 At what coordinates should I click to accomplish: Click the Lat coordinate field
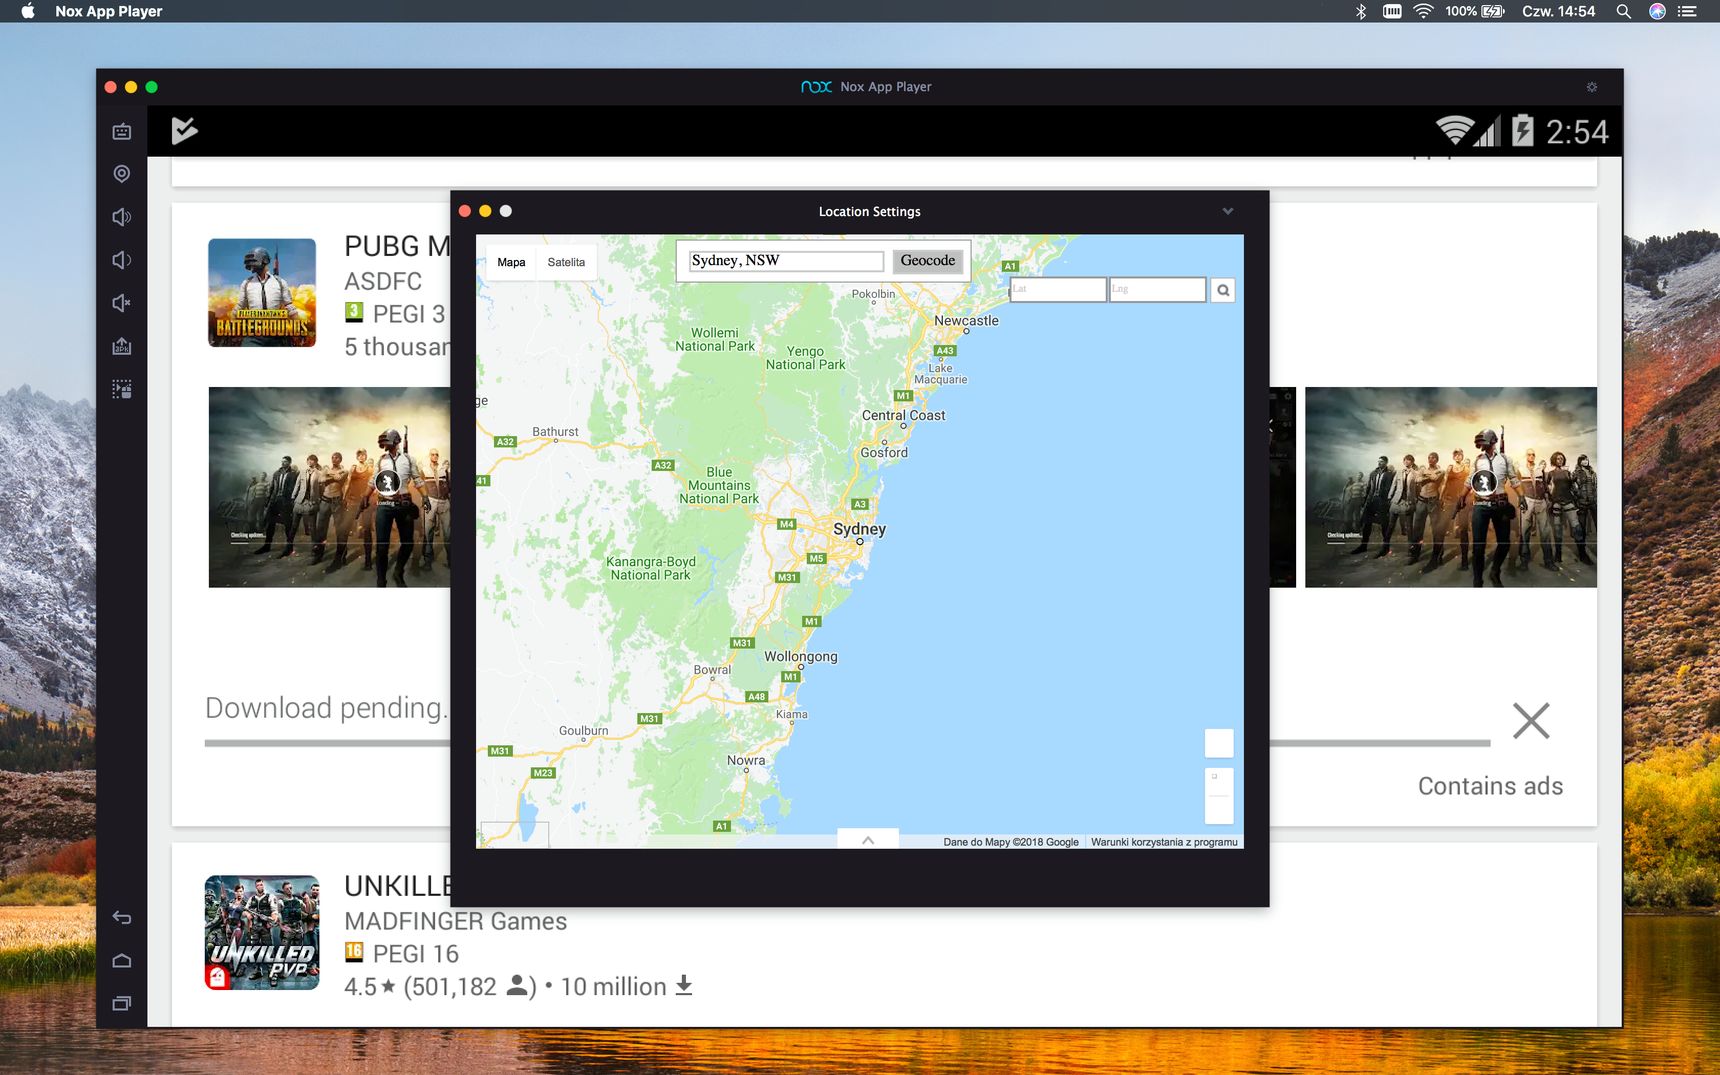coord(1058,290)
